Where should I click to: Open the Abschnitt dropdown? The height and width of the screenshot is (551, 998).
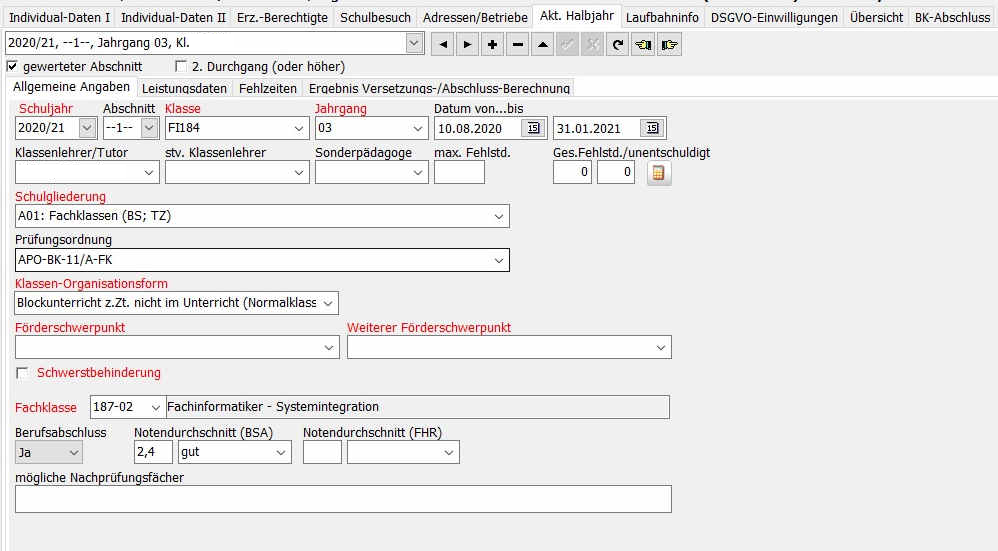[149, 128]
